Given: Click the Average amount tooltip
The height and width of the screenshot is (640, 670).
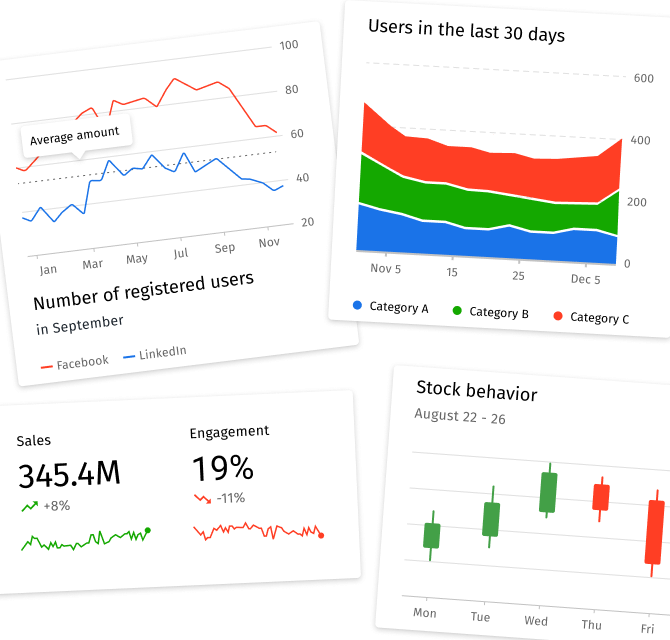Looking at the screenshot, I should pyautogui.click(x=76, y=136).
